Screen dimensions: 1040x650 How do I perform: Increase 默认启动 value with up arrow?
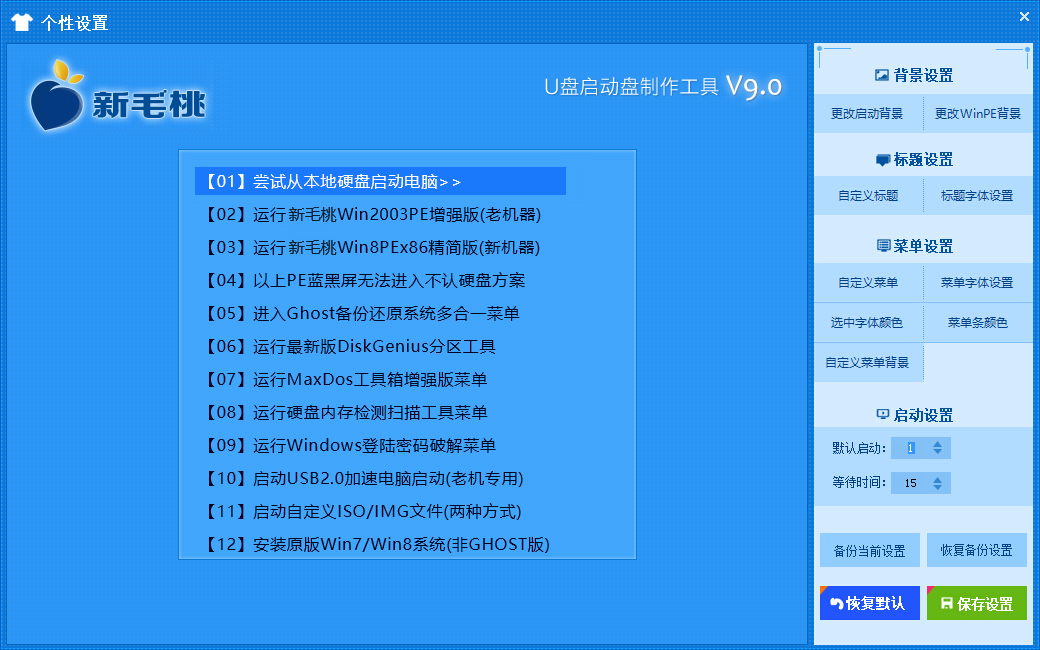click(937, 444)
